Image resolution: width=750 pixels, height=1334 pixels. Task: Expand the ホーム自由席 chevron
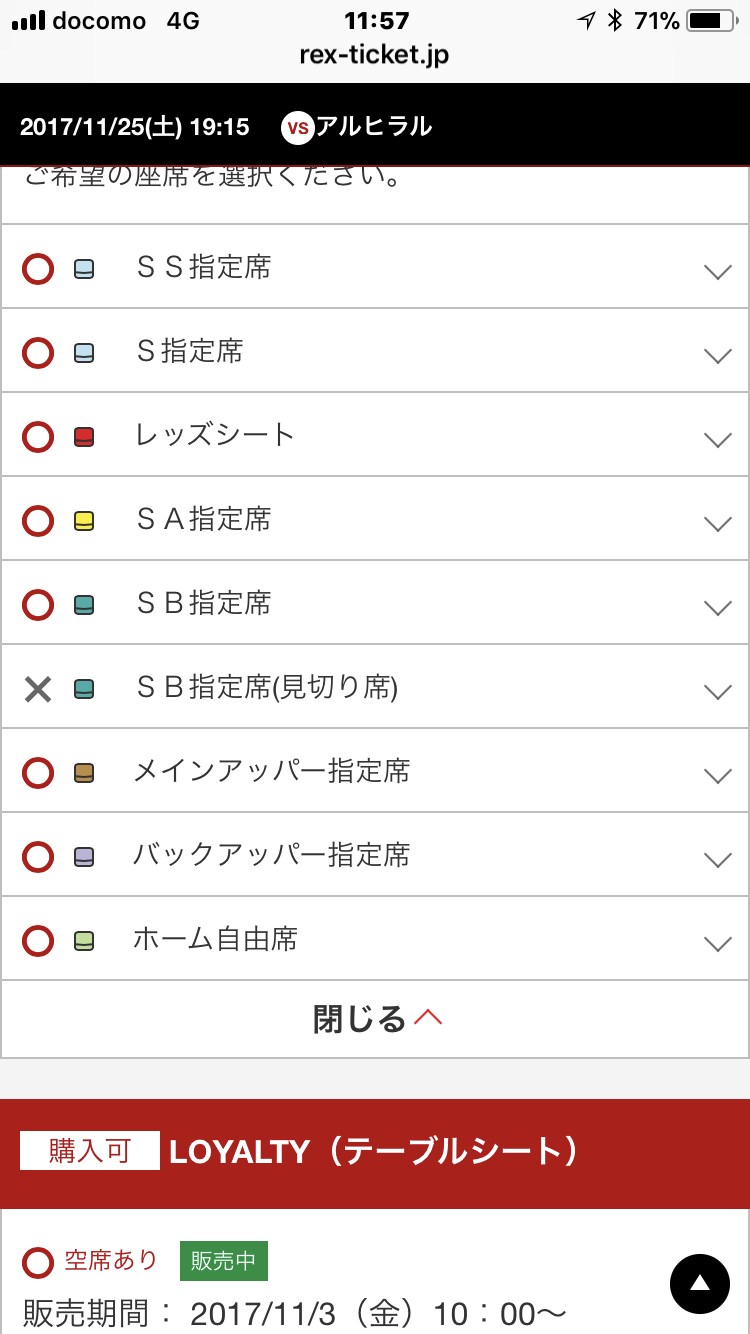(x=718, y=943)
